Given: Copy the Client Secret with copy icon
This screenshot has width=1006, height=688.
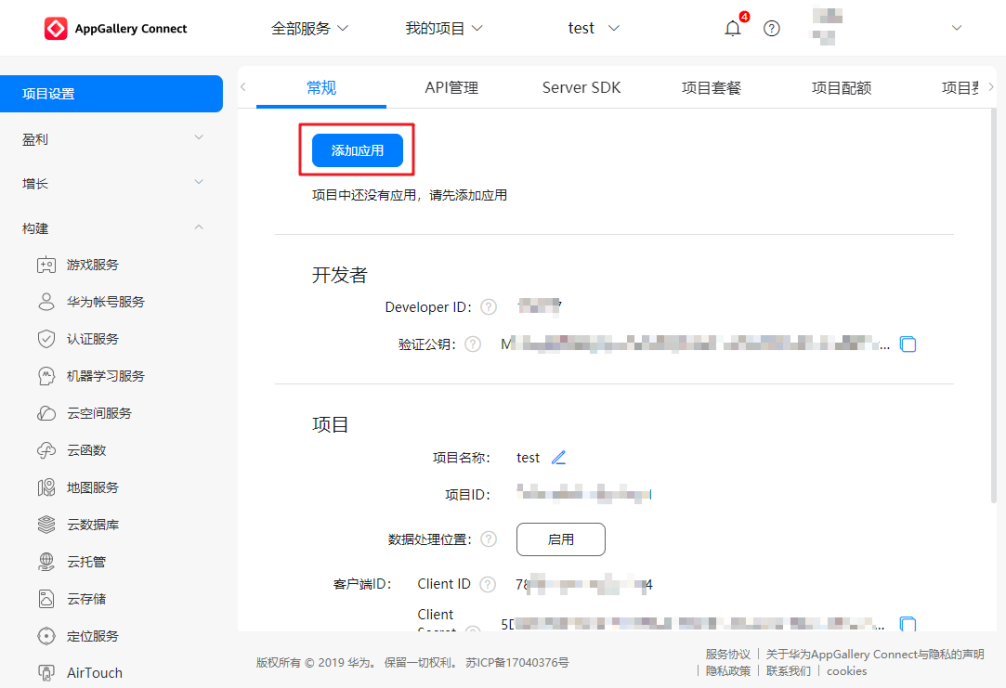Looking at the screenshot, I should coord(908,623).
